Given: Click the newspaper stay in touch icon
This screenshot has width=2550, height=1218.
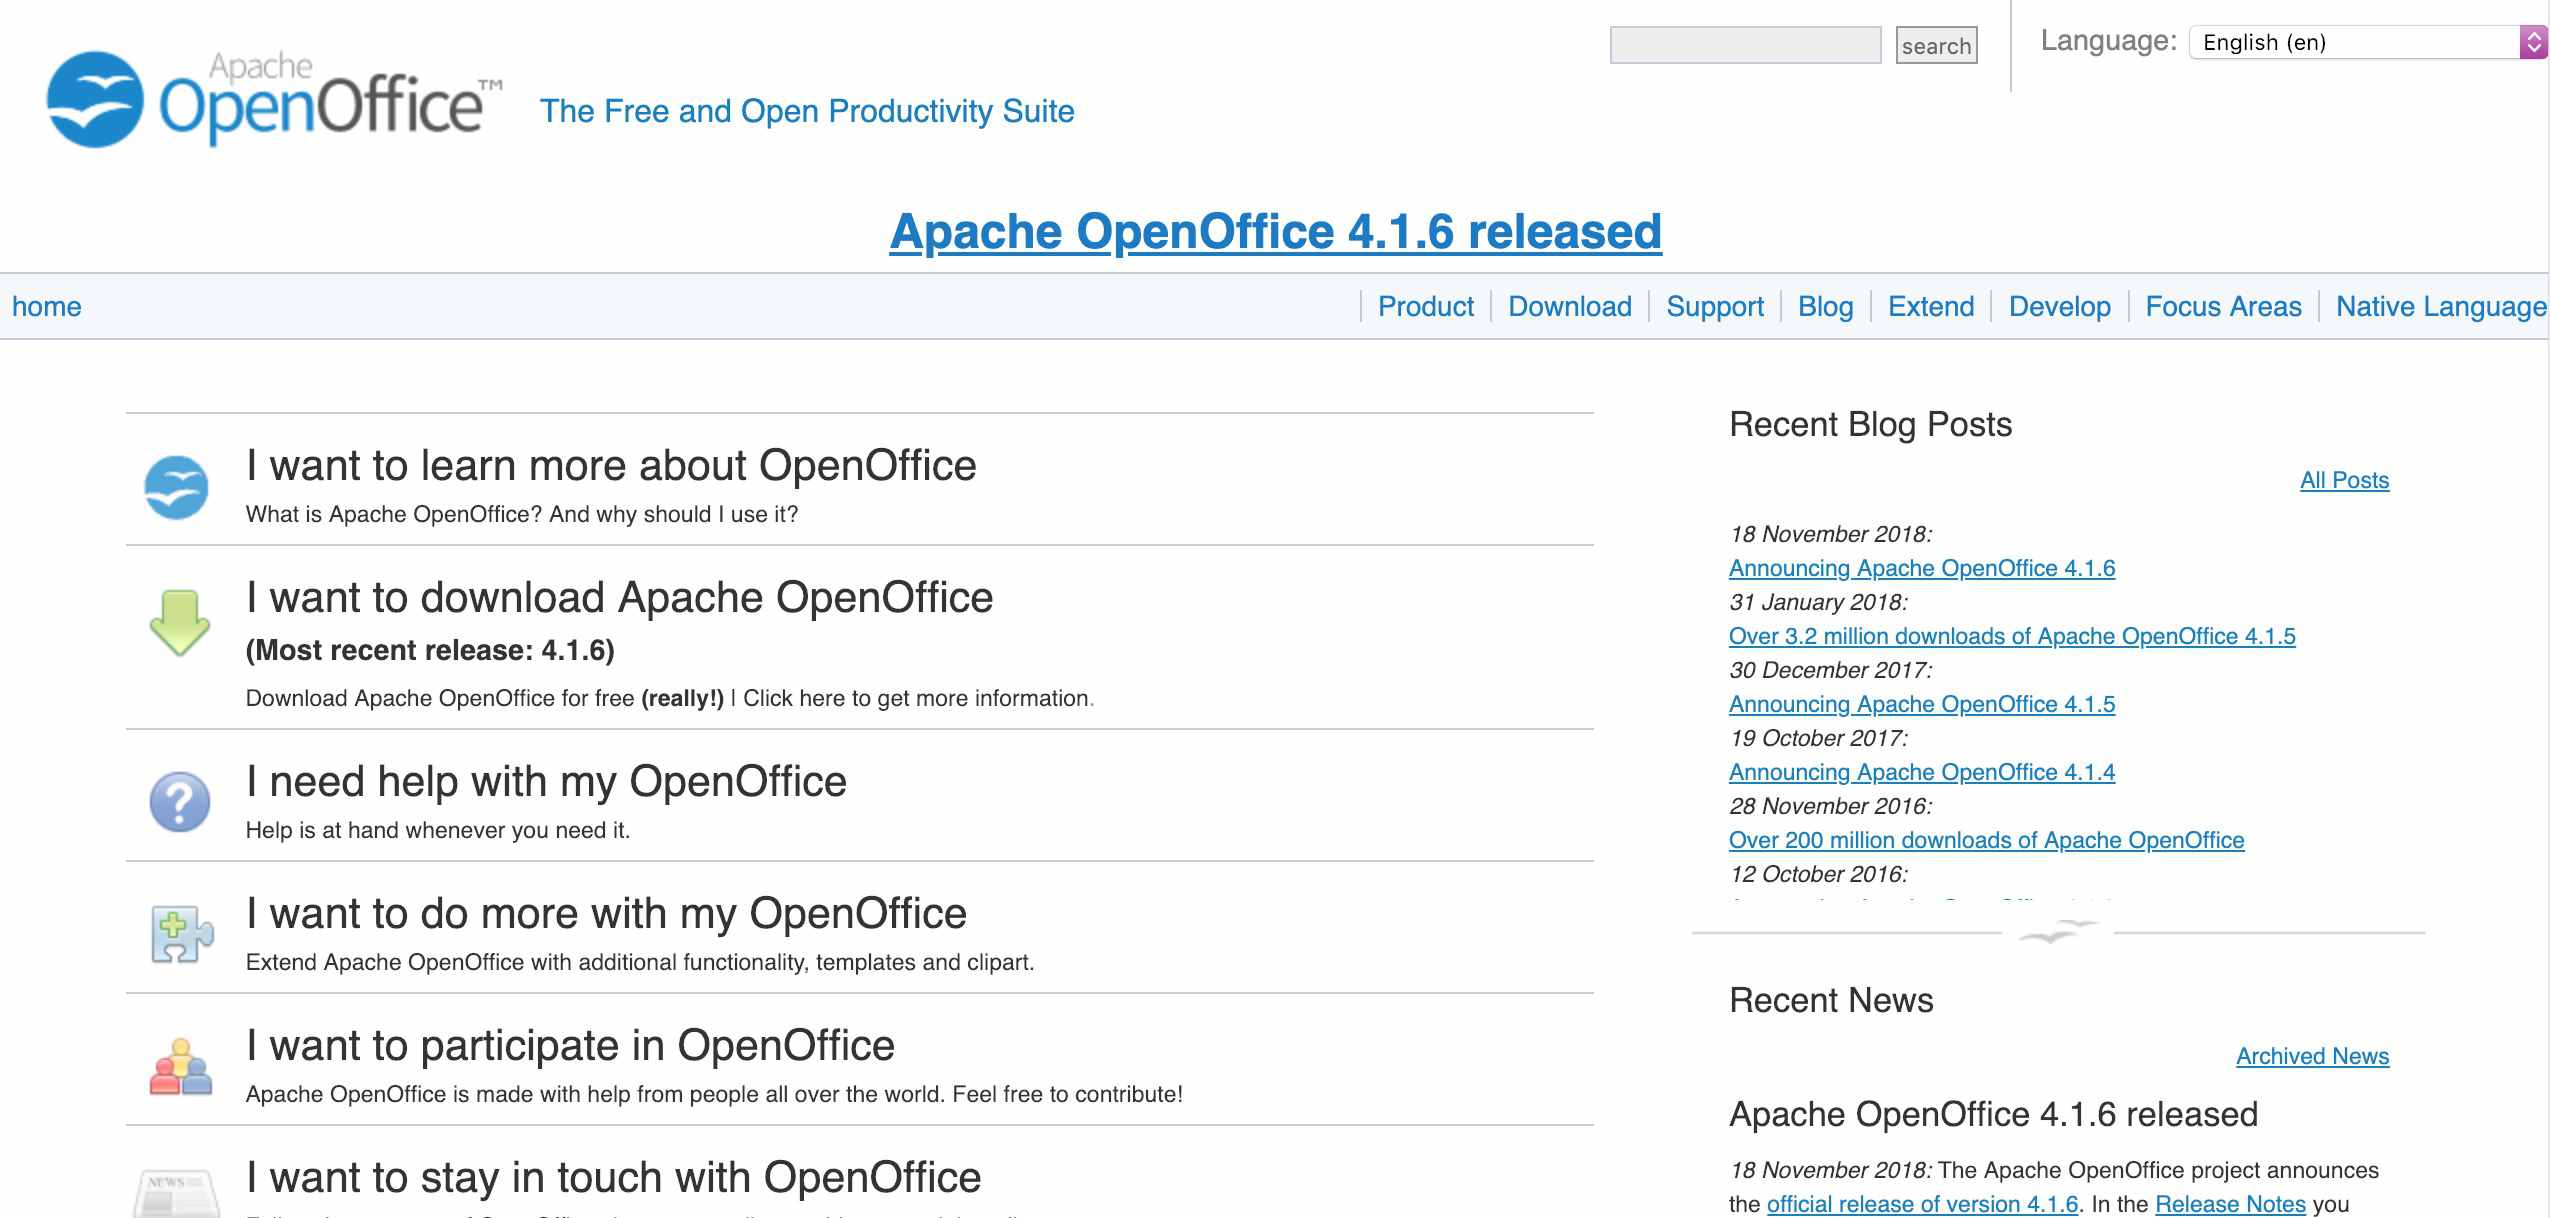Looking at the screenshot, I should pyautogui.click(x=177, y=1193).
